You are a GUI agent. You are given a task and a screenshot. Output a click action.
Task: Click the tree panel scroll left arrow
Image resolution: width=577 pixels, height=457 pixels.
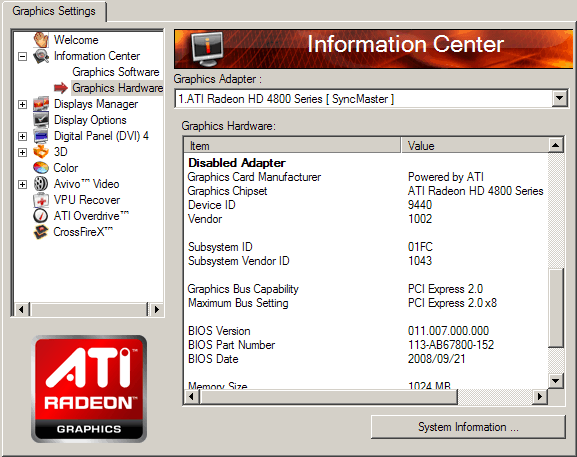(21, 309)
